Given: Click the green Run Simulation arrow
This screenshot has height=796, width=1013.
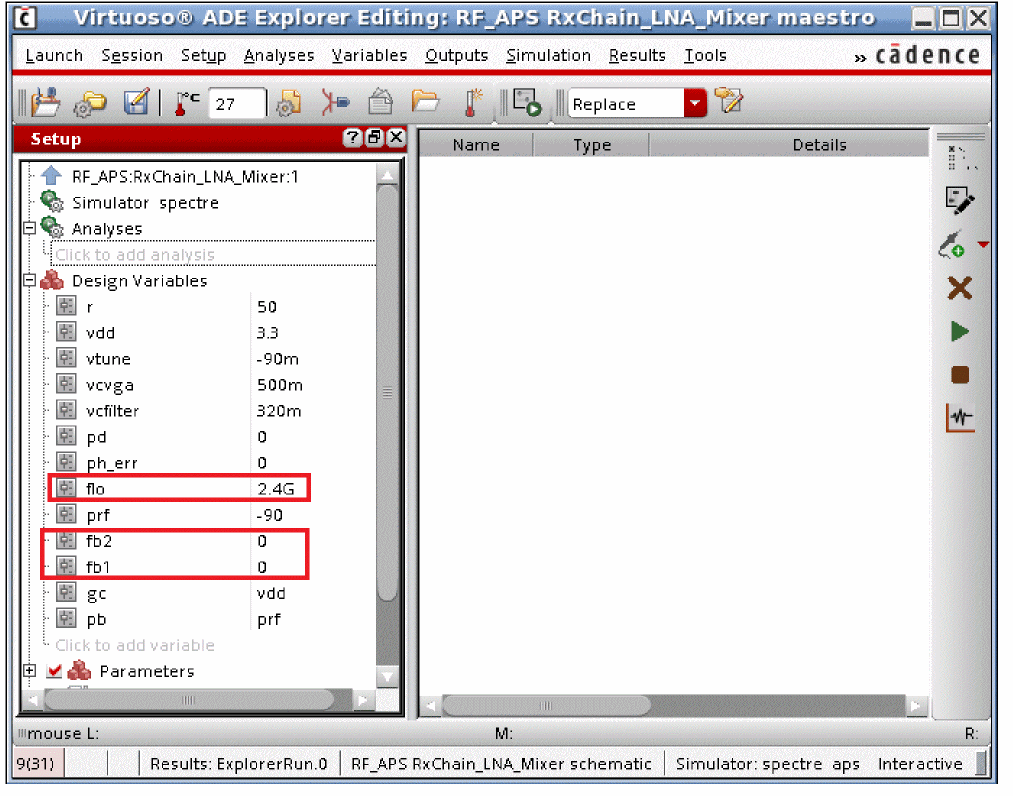Looking at the screenshot, I should click(x=959, y=331).
